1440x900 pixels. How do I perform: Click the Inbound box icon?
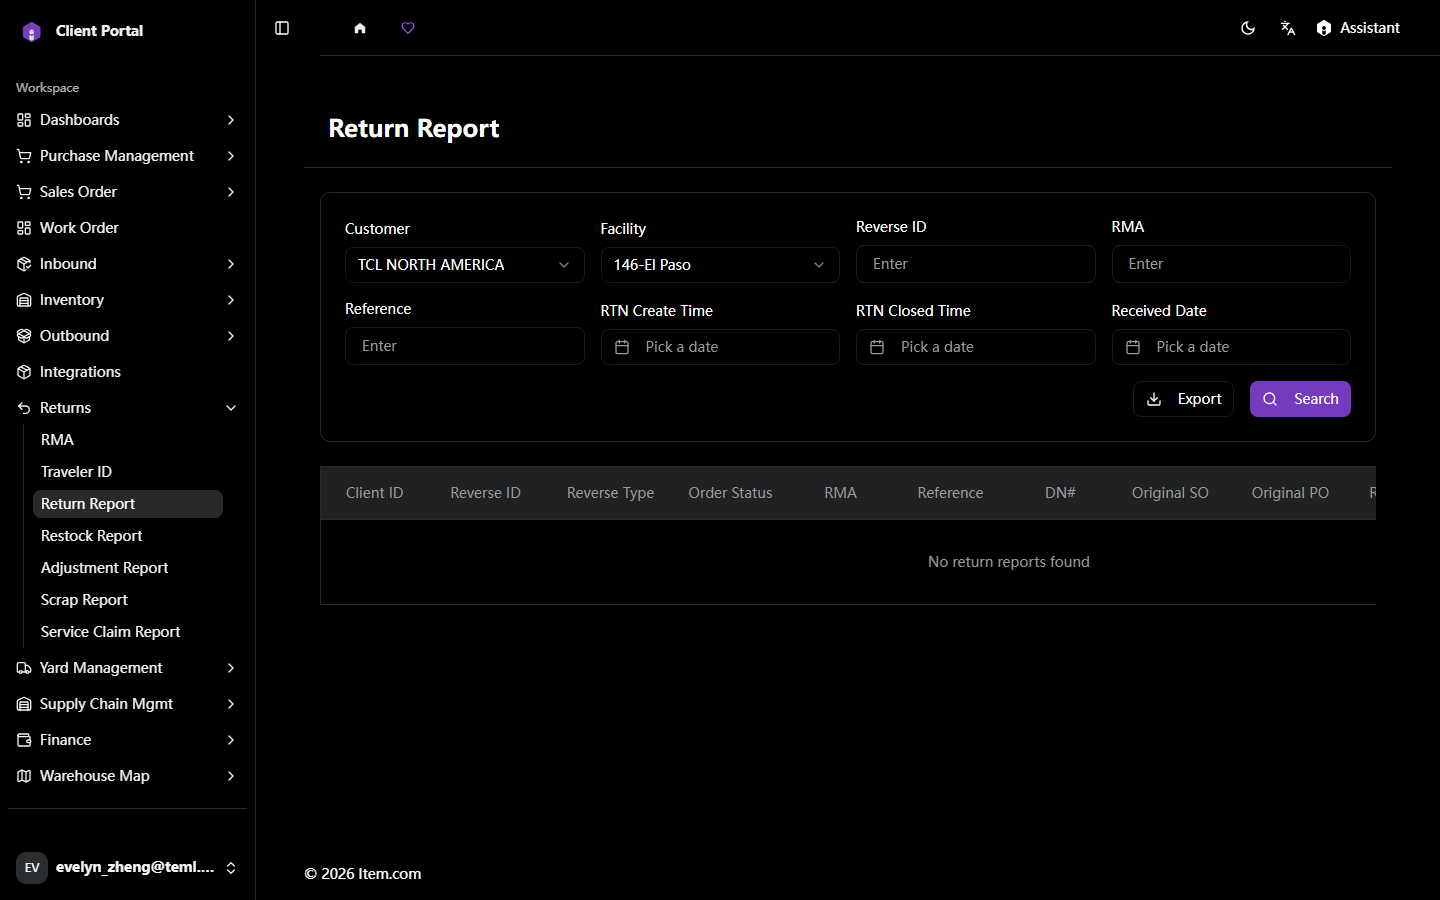pyautogui.click(x=24, y=264)
